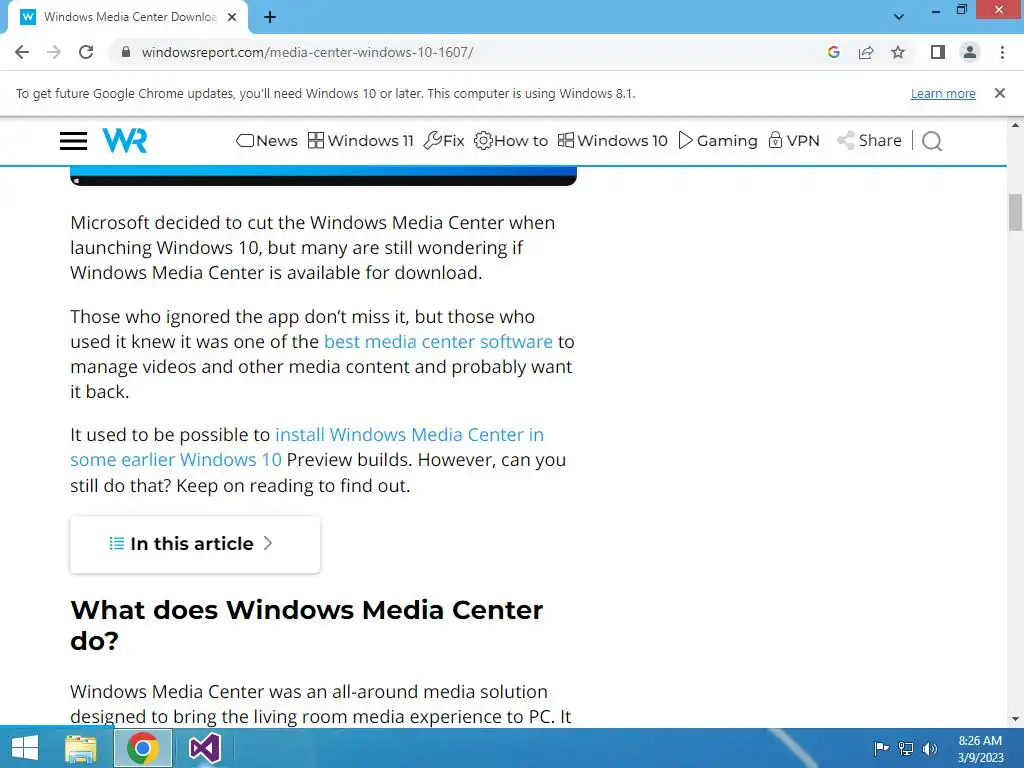Bookmark this page with the star
This screenshot has height=768, width=1024.
(898, 52)
